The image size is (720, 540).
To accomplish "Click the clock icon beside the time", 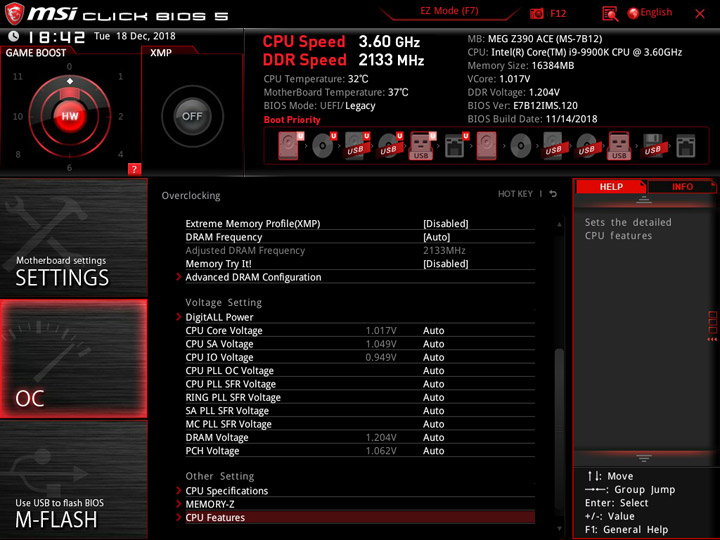I will point(13,36).
